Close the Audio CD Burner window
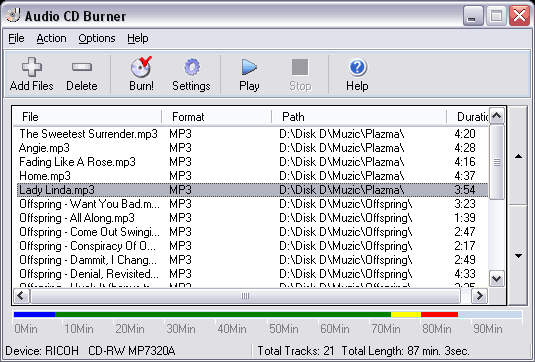535x362 pixels. click(519, 16)
